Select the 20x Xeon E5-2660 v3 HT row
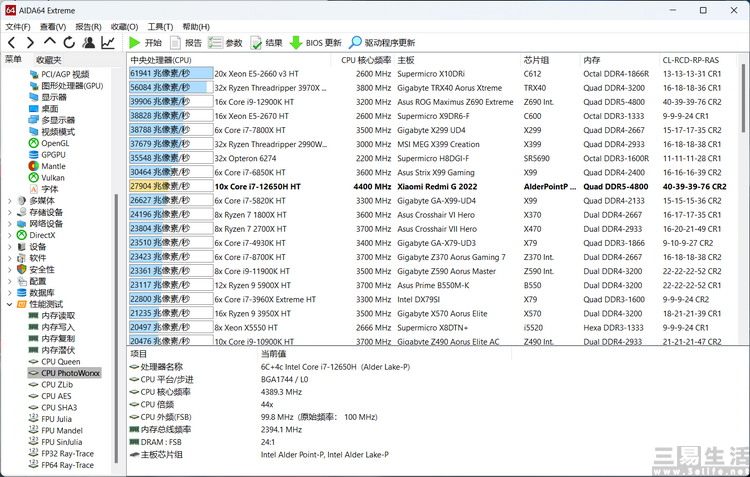The image size is (750, 477). pos(433,74)
